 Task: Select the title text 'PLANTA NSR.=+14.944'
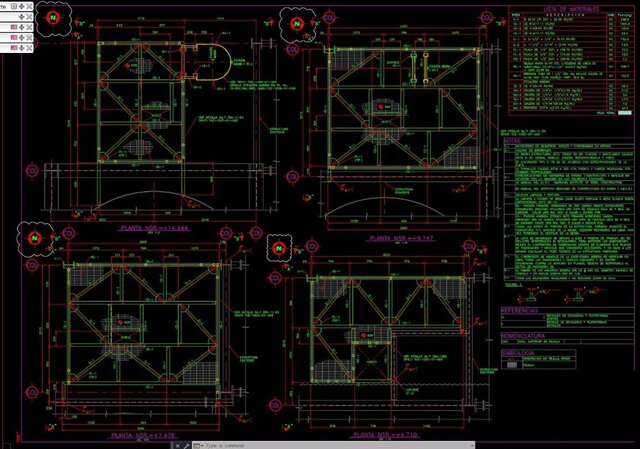coord(154,228)
